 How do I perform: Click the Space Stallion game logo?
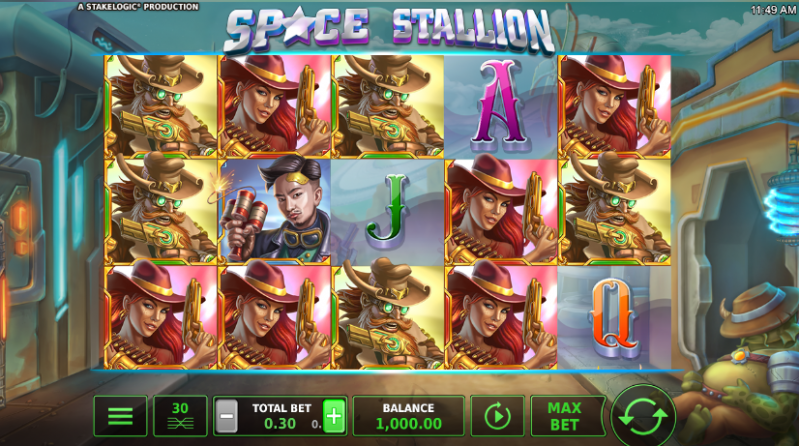coord(388,29)
